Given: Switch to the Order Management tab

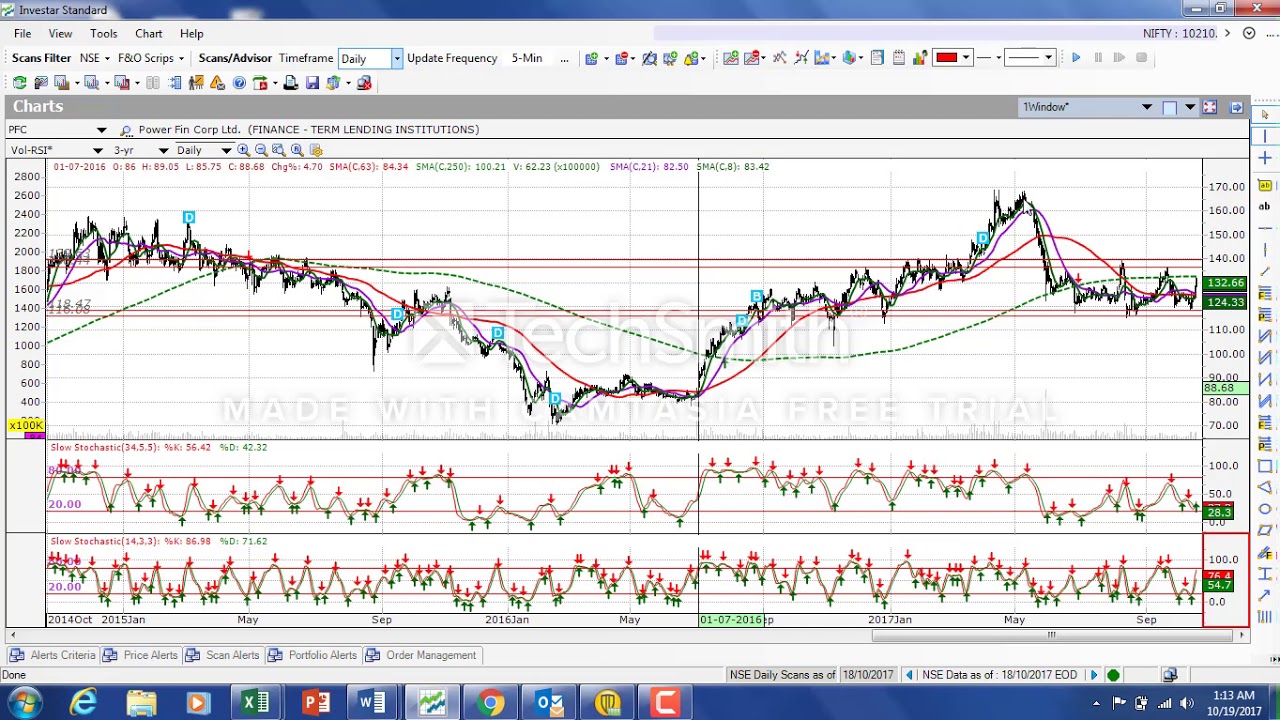Looking at the screenshot, I should 421,655.
